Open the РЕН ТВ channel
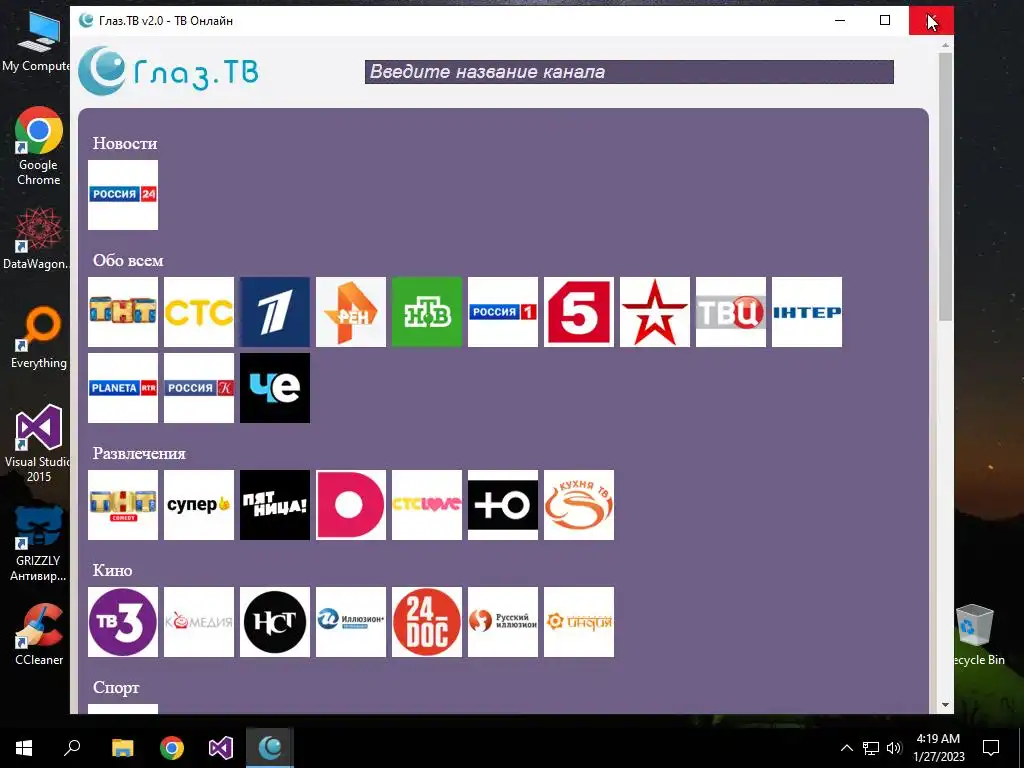 pyautogui.click(x=351, y=312)
